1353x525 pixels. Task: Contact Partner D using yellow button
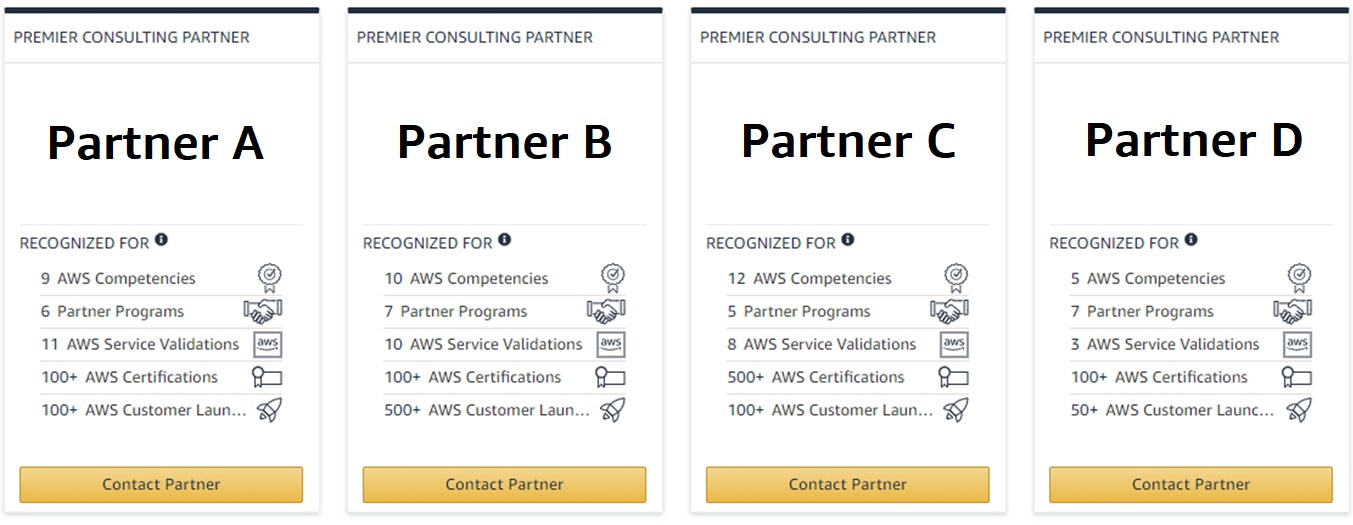1191,484
